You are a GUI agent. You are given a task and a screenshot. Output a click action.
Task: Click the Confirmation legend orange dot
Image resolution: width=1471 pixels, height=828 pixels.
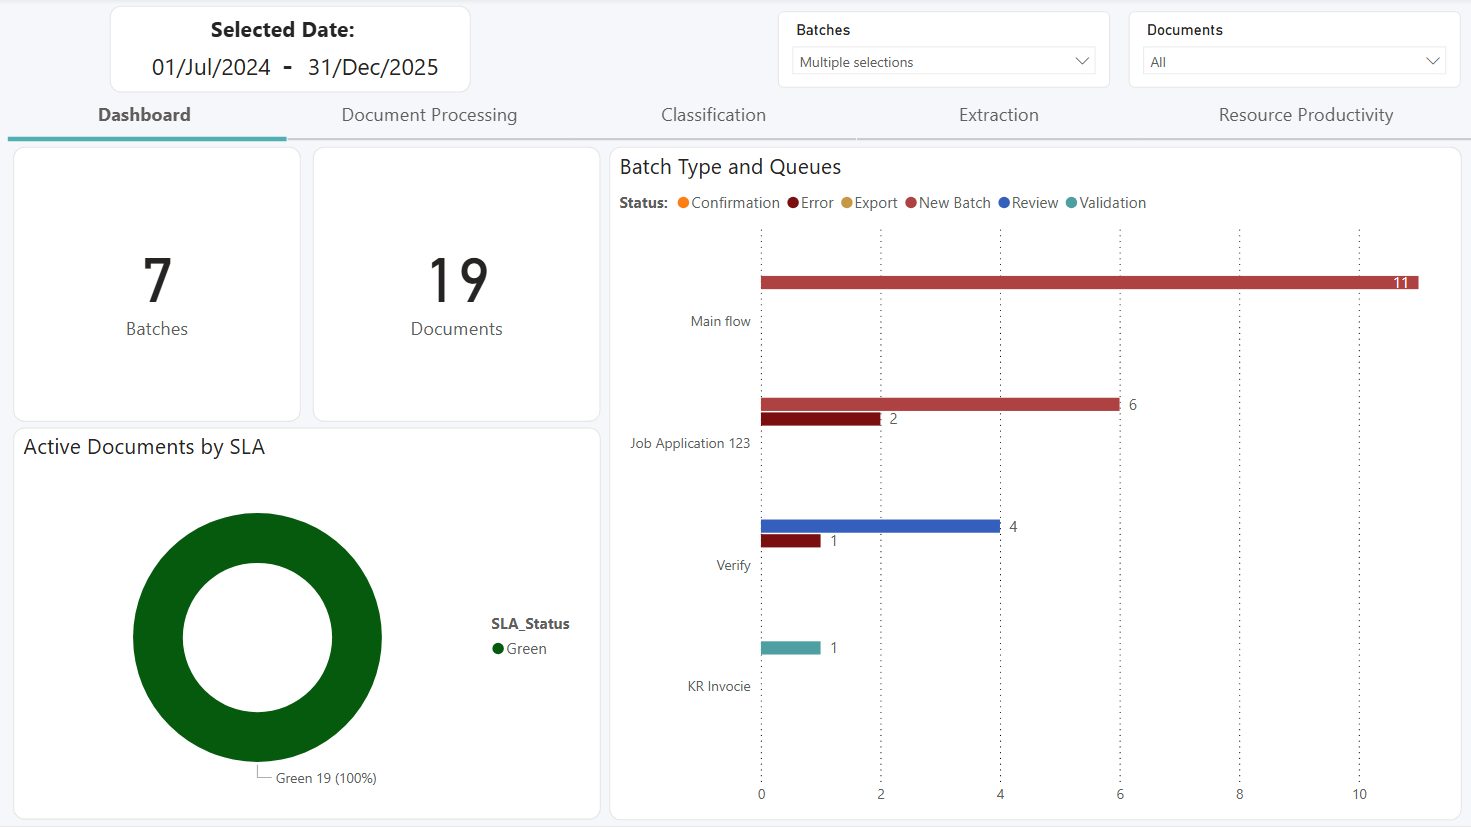click(683, 203)
